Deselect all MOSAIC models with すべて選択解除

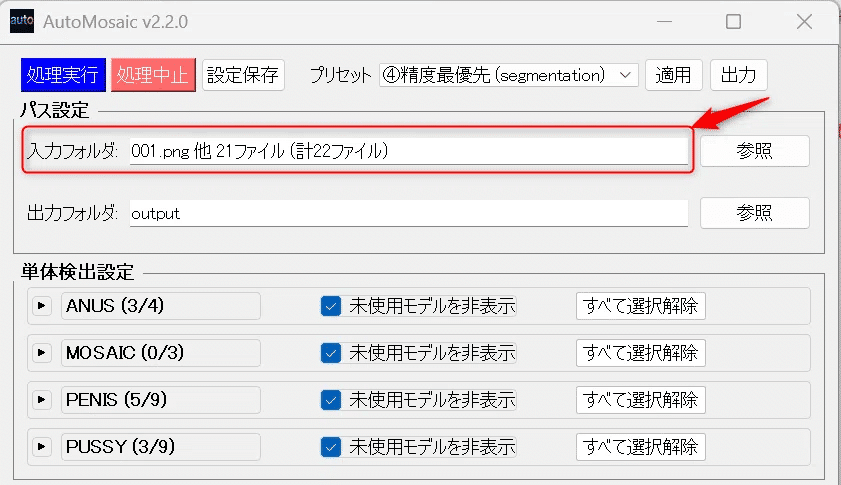641,353
